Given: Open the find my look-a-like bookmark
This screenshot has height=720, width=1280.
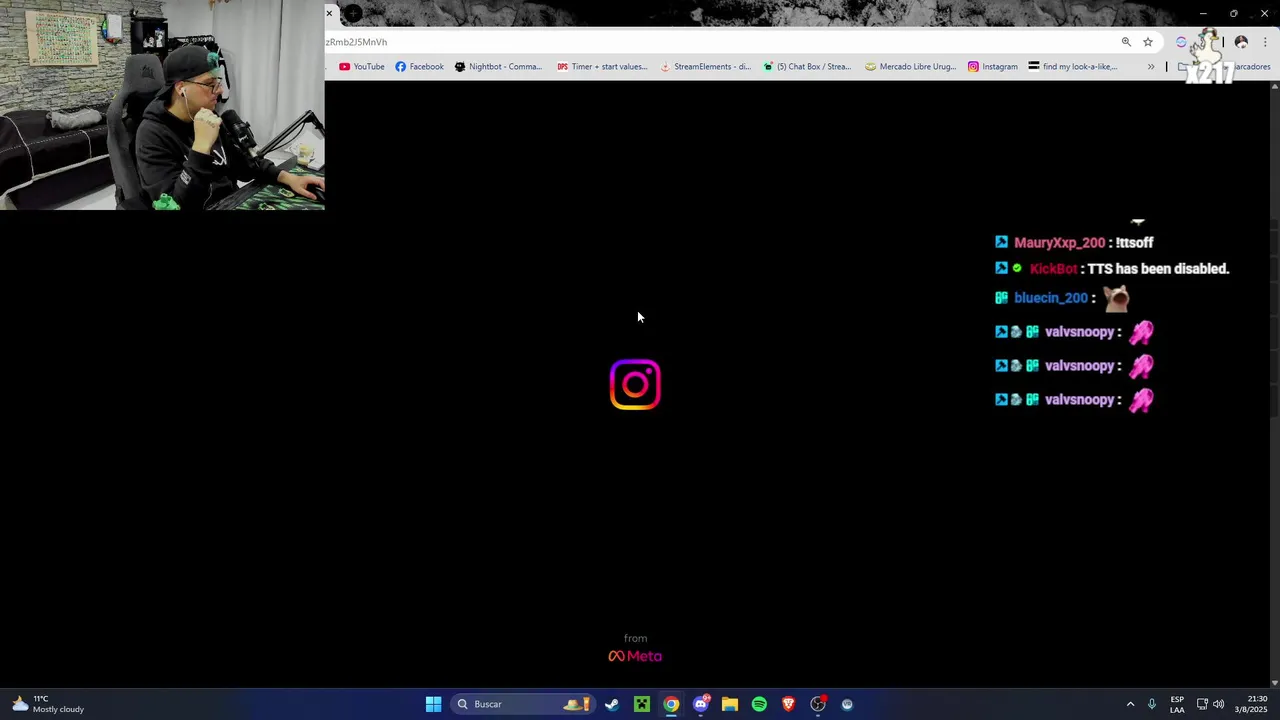Looking at the screenshot, I should 1073,67.
